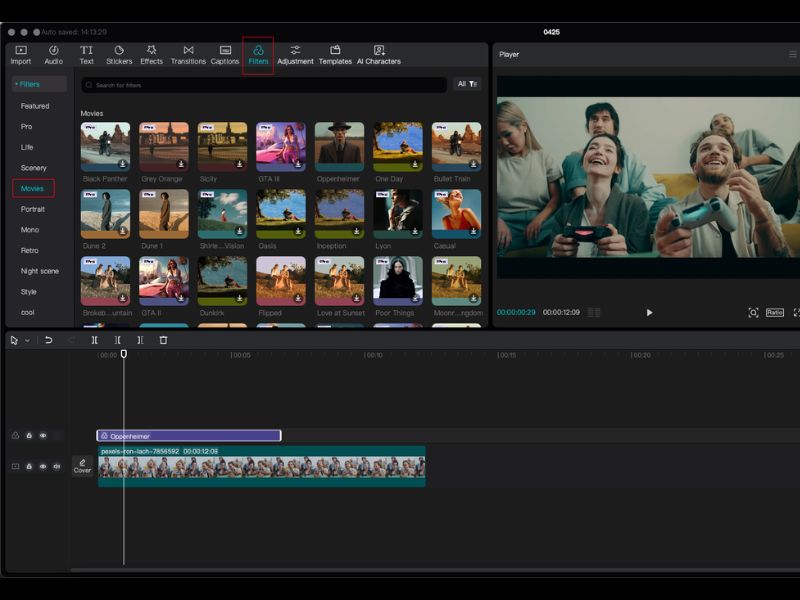Screen dimensions: 800x600
Task: Switch to the Audio tab
Action: [54, 55]
